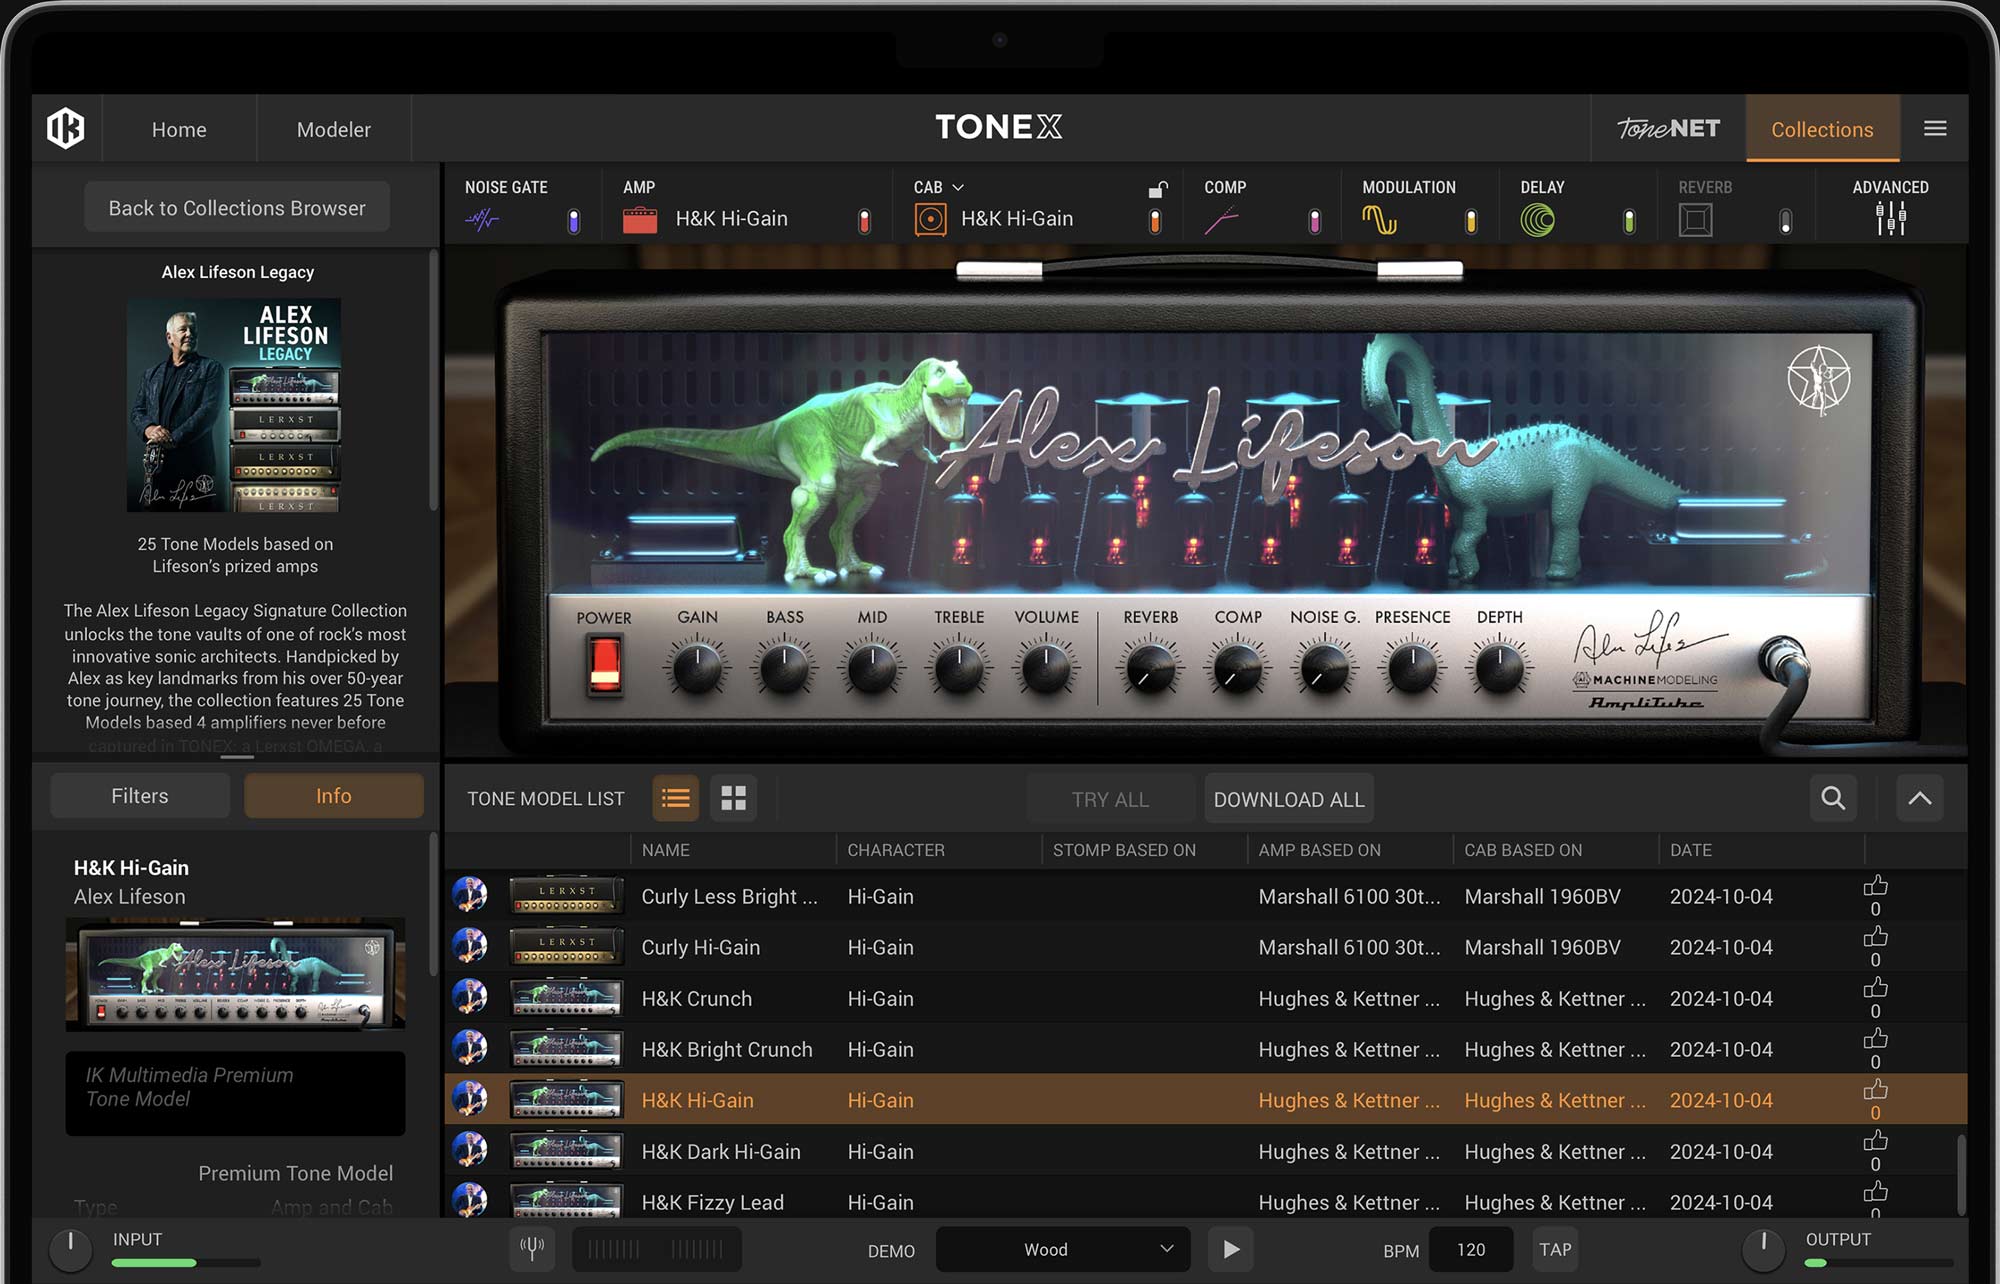Flip the amp Power switch off
The image size is (2000, 1284).
click(x=603, y=662)
